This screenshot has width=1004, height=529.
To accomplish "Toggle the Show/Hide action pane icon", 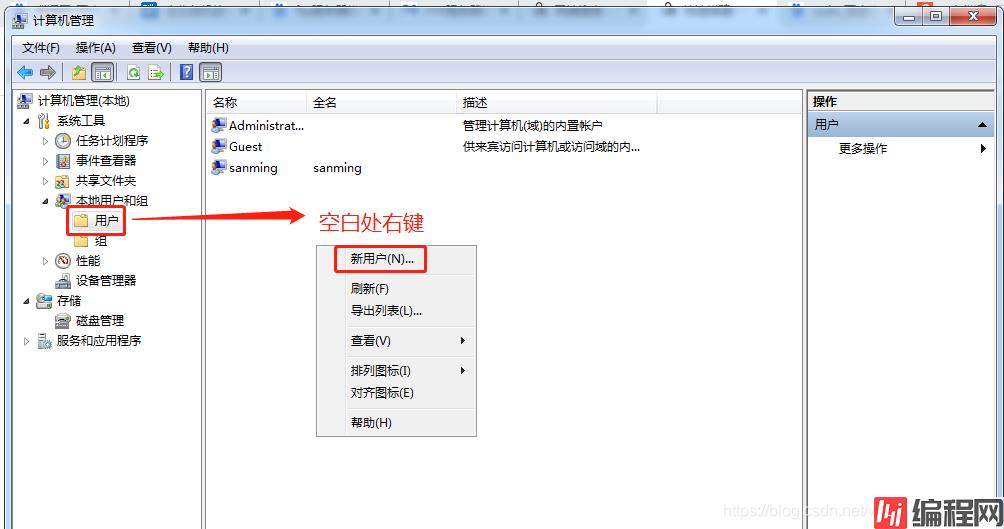I will [x=210, y=72].
